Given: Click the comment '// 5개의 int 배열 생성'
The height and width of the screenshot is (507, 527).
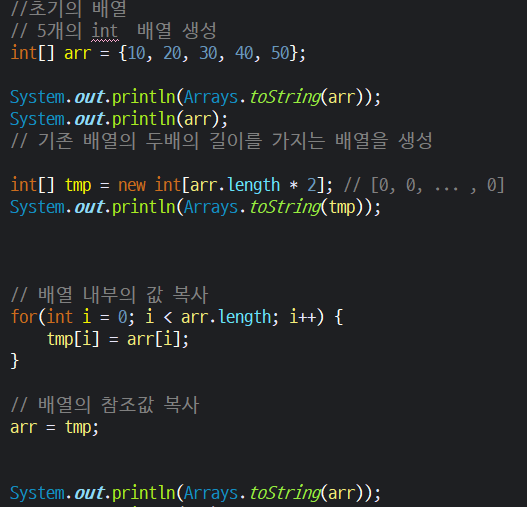Looking at the screenshot, I should [114, 31].
